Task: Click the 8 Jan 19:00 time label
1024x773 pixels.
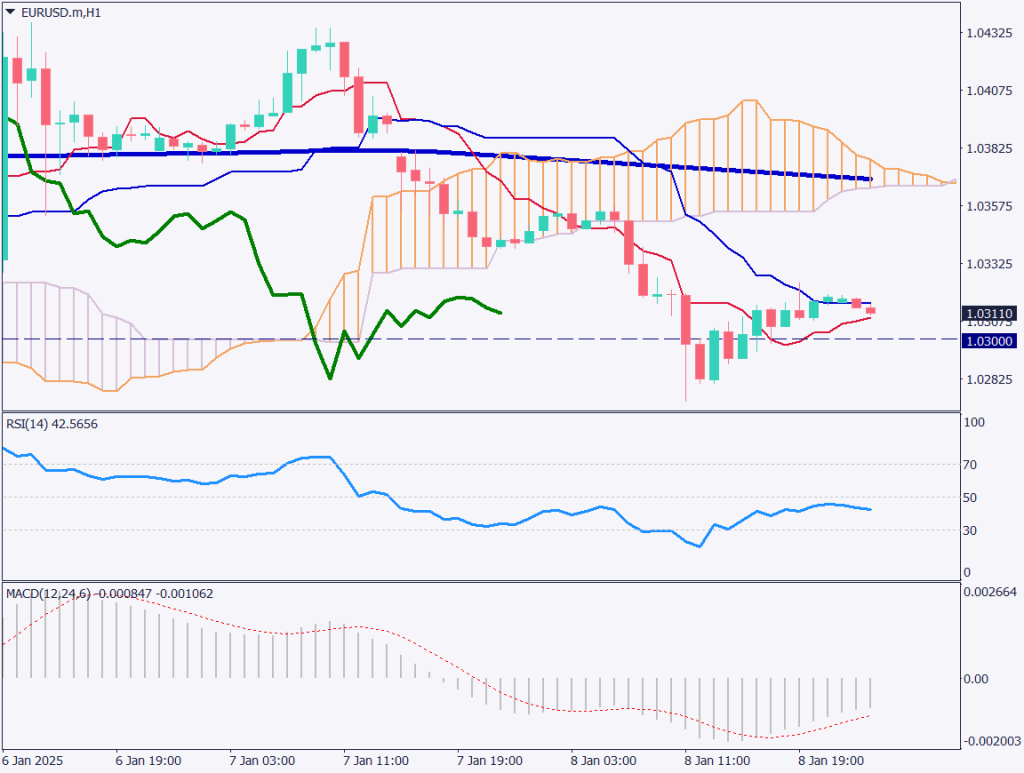Action: click(x=834, y=760)
